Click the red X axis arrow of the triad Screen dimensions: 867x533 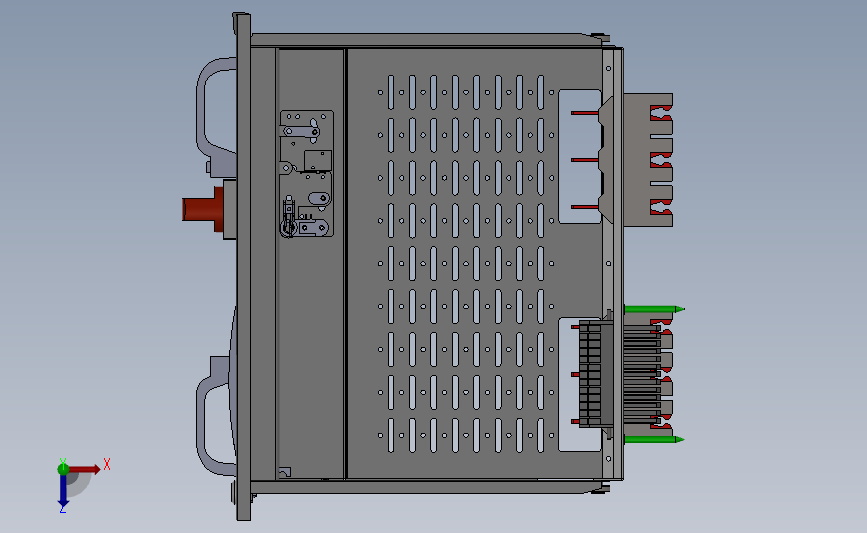point(85,469)
